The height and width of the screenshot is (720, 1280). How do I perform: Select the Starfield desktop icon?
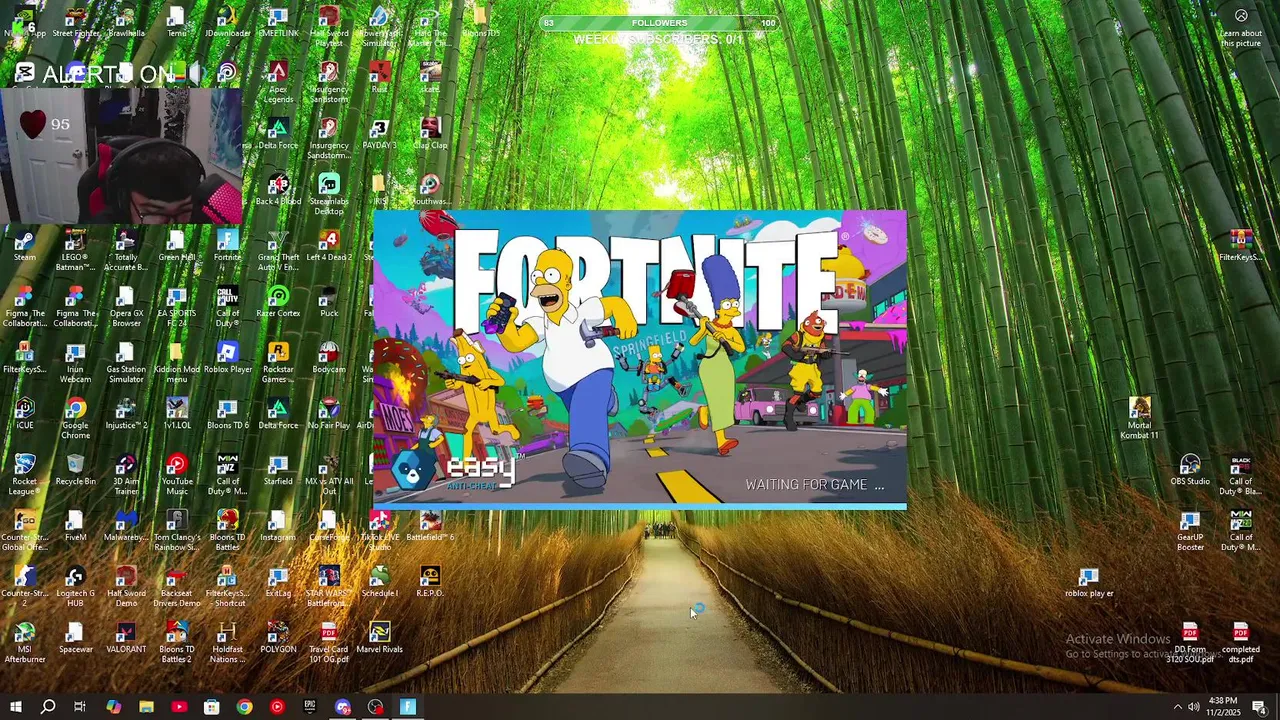(278, 471)
